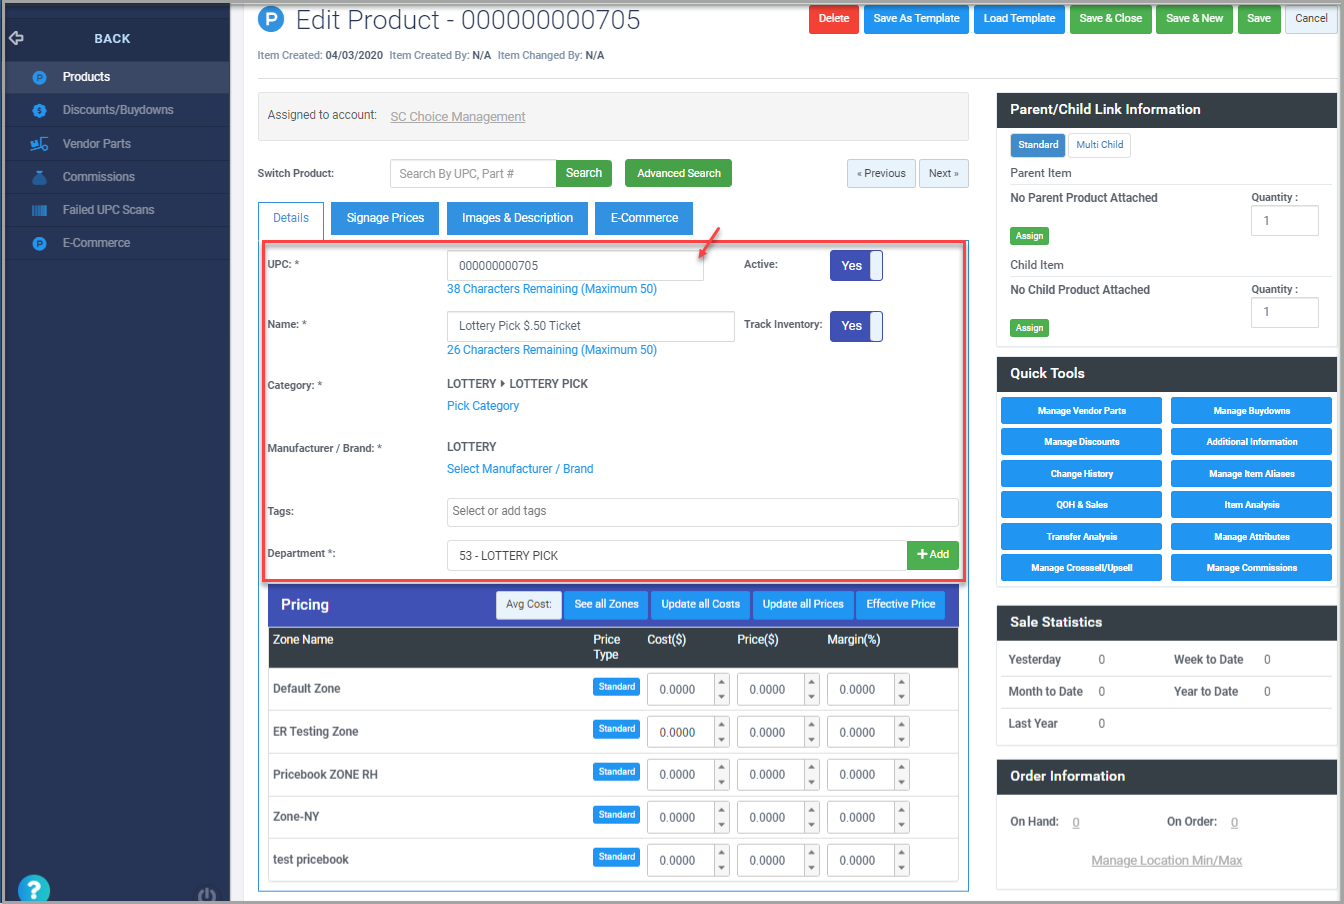Click the Commissions sidebar icon
Viewport: 1344px width, 904px height.
(x=39, y=177)
